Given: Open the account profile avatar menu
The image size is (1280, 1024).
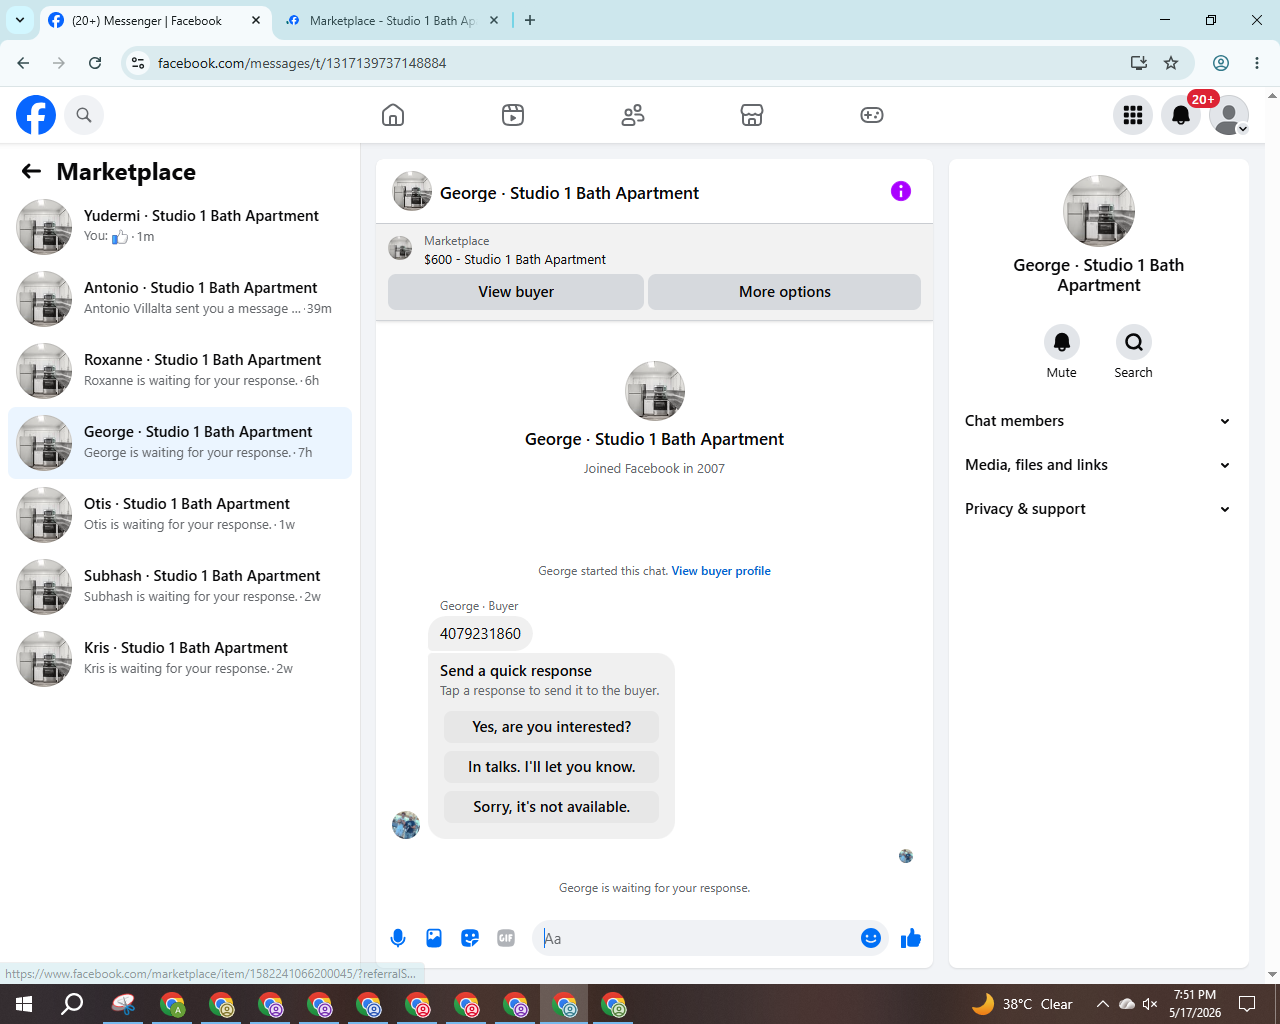Looking at the screenshot, I should [1229, 115].
